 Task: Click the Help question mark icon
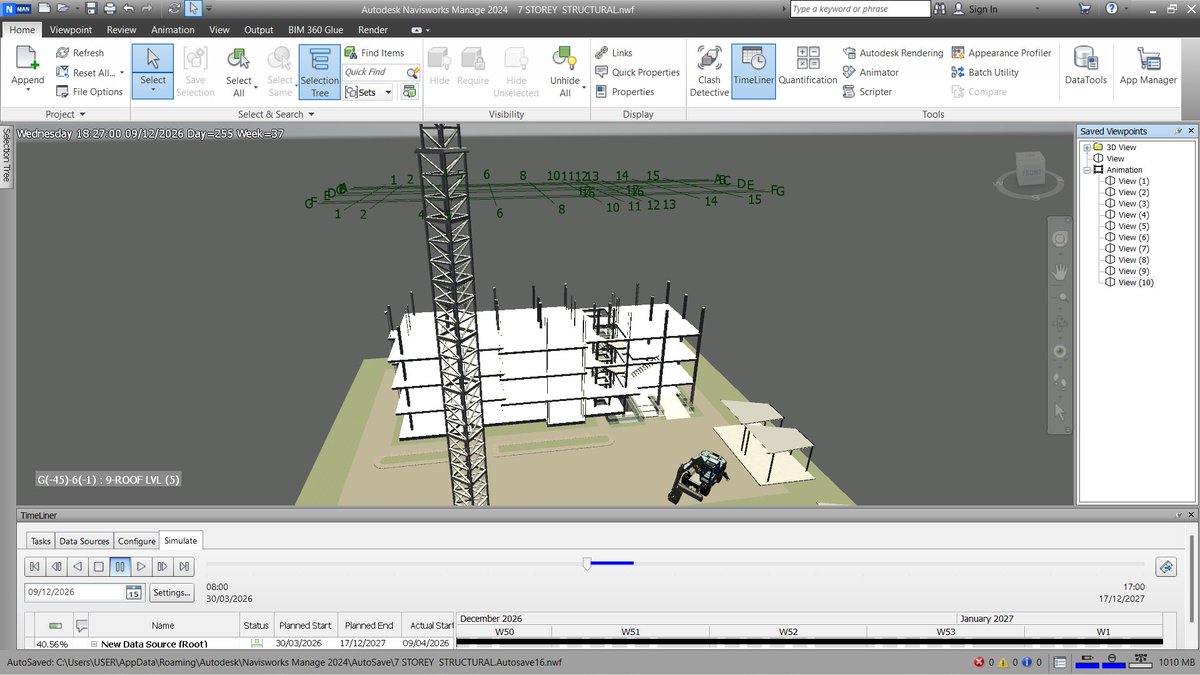[x=1111, y=9]
